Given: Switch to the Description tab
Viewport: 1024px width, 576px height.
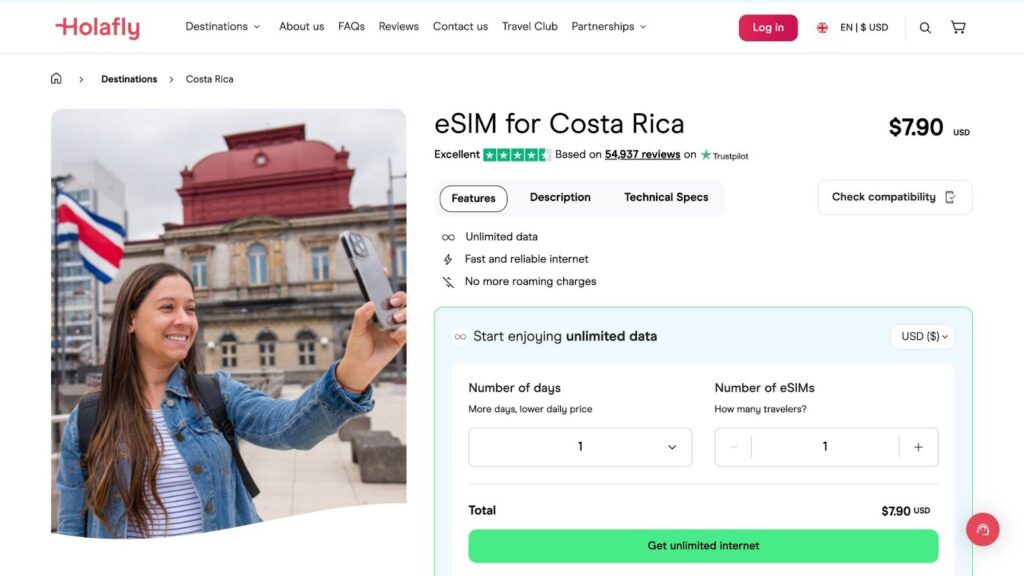Looking at the screenshot, I should 559,197.
